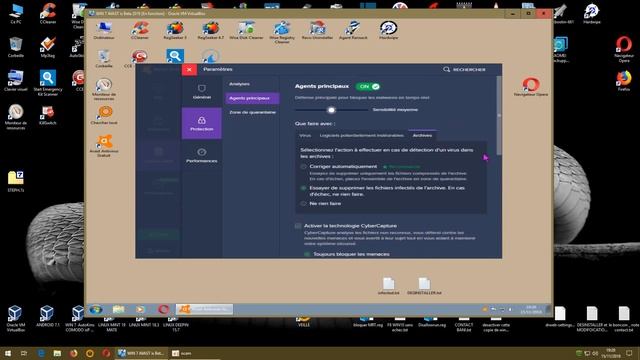Choose Corriger automatiquement radio option
The height and width of the screenshot is (360, 640).
click(303, 167)
